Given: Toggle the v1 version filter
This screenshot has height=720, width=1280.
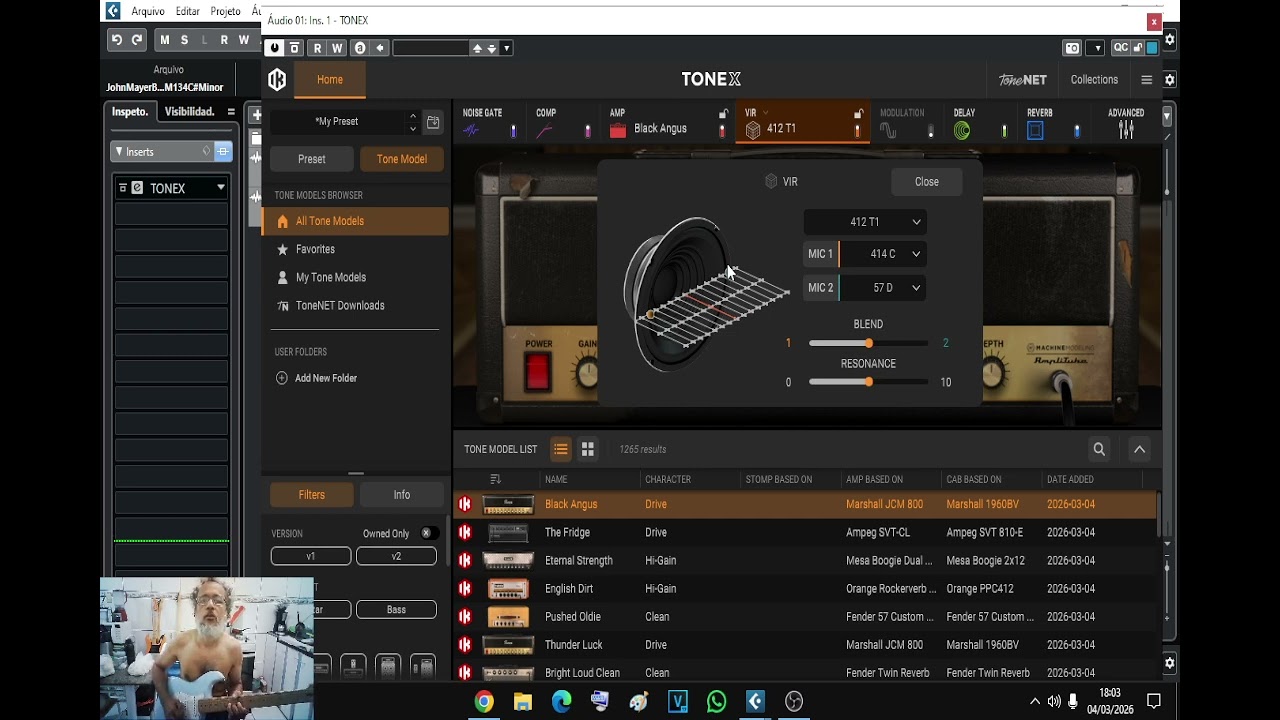Looking at the screenshot, I should click(x=311, y=556).
